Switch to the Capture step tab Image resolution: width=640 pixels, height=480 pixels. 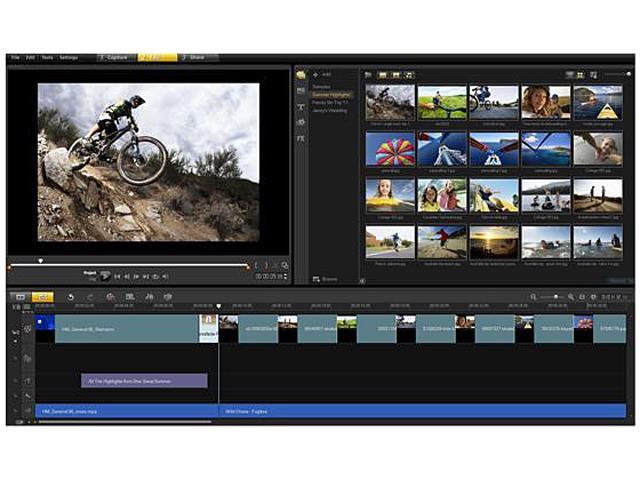(x=116, y=58)
